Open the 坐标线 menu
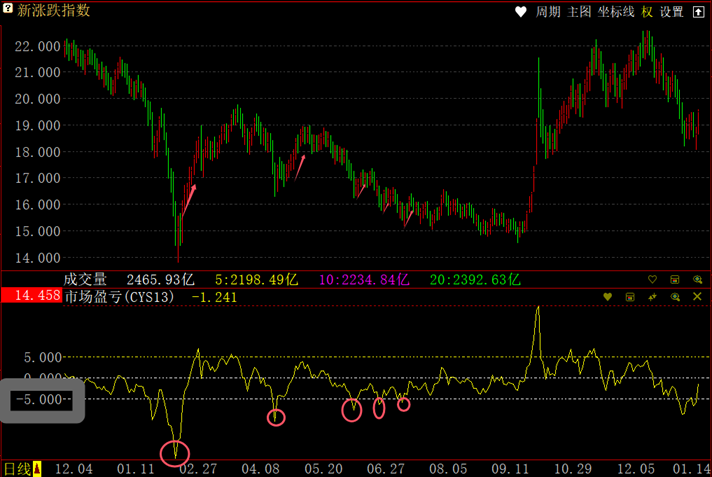This screenshot has width=712, height=477. pos(616,12)
